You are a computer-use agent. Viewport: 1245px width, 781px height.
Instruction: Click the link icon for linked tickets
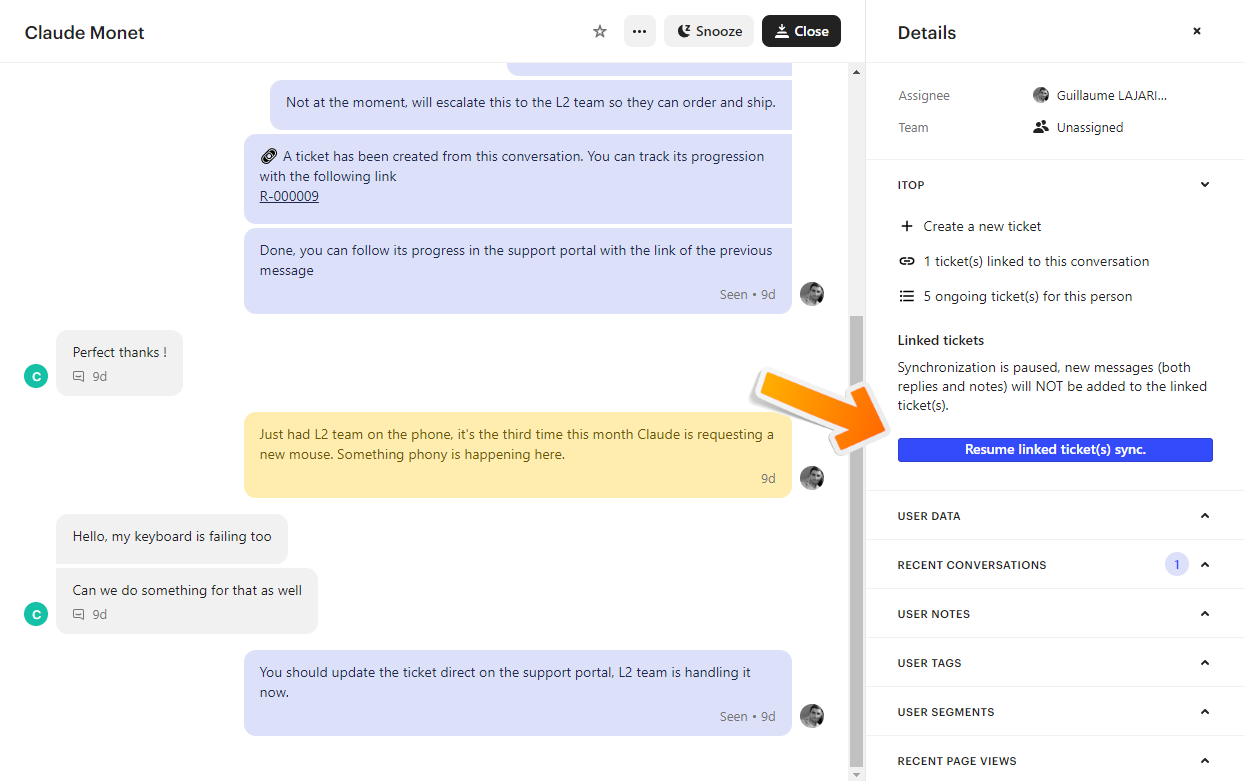pyautogui.click(x=907, y=261)
